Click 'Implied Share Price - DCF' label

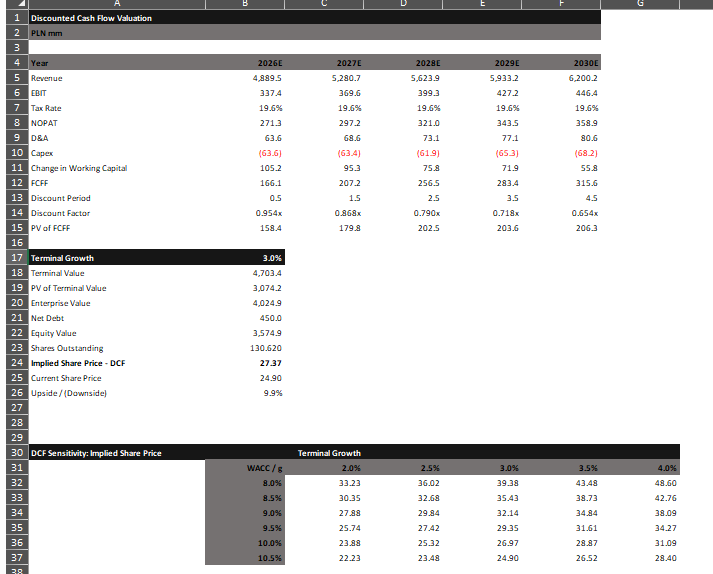[x=78, y=363]
